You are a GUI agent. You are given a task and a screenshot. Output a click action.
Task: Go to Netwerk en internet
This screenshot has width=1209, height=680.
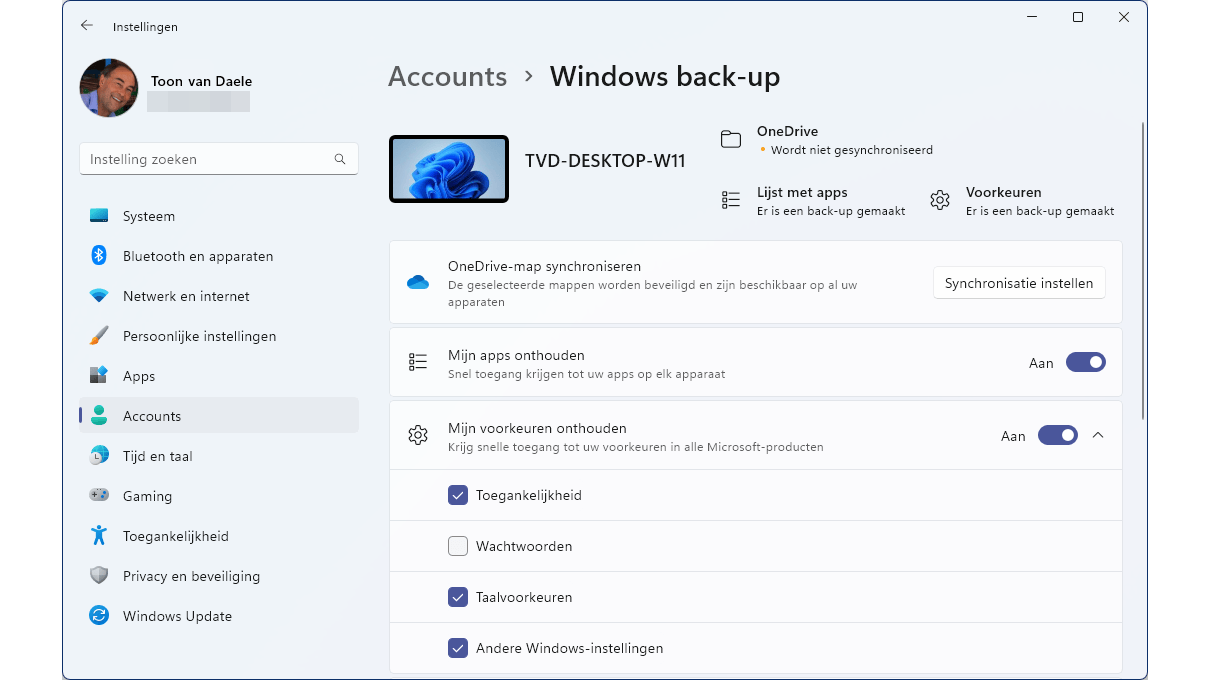click(186, 296)
